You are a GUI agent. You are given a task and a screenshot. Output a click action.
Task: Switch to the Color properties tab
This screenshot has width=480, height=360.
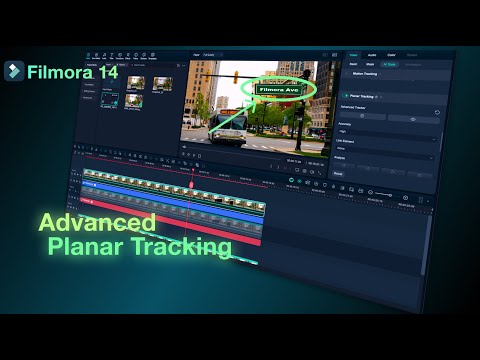(x=392, y=55)
